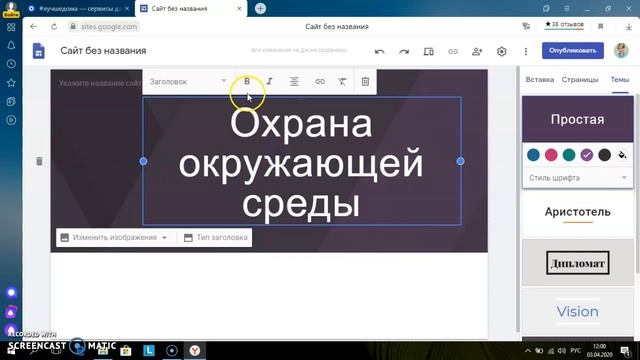Switch to Сайт без названия browser tab

pyautogui.click(x=191, y=8)
